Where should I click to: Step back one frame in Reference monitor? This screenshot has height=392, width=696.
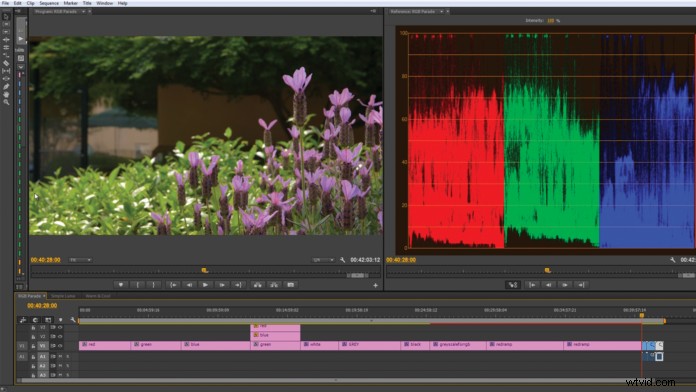point(549,285)
